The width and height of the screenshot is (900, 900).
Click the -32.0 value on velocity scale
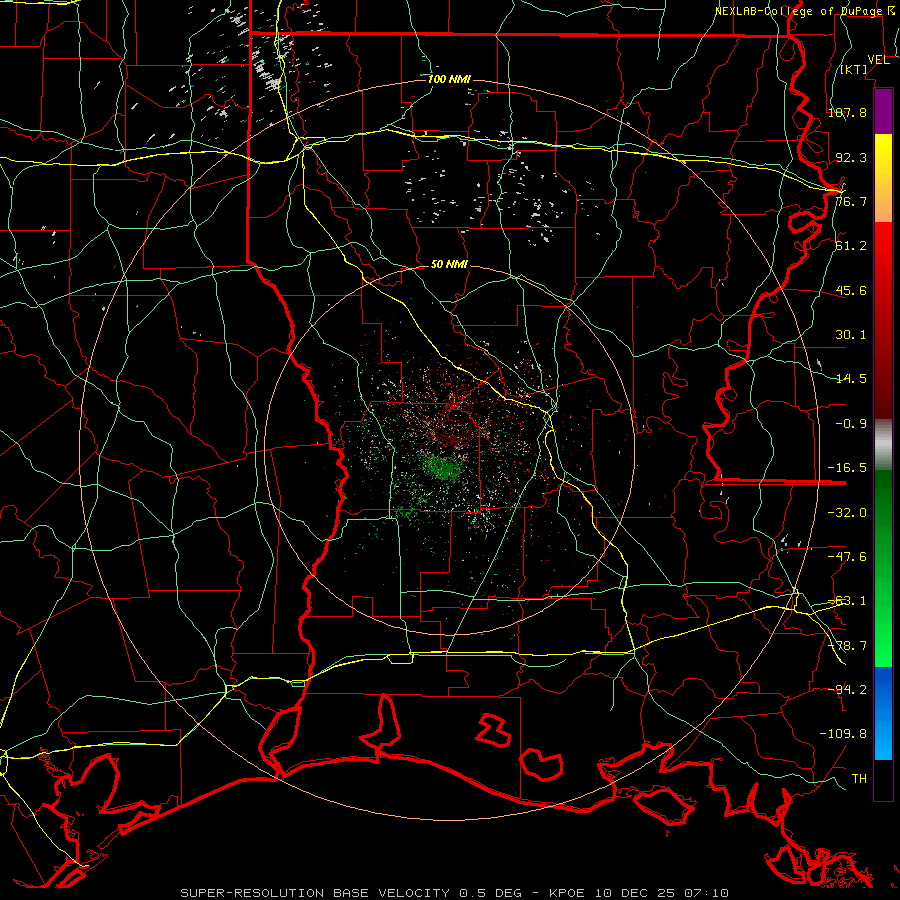pos(847,513)
